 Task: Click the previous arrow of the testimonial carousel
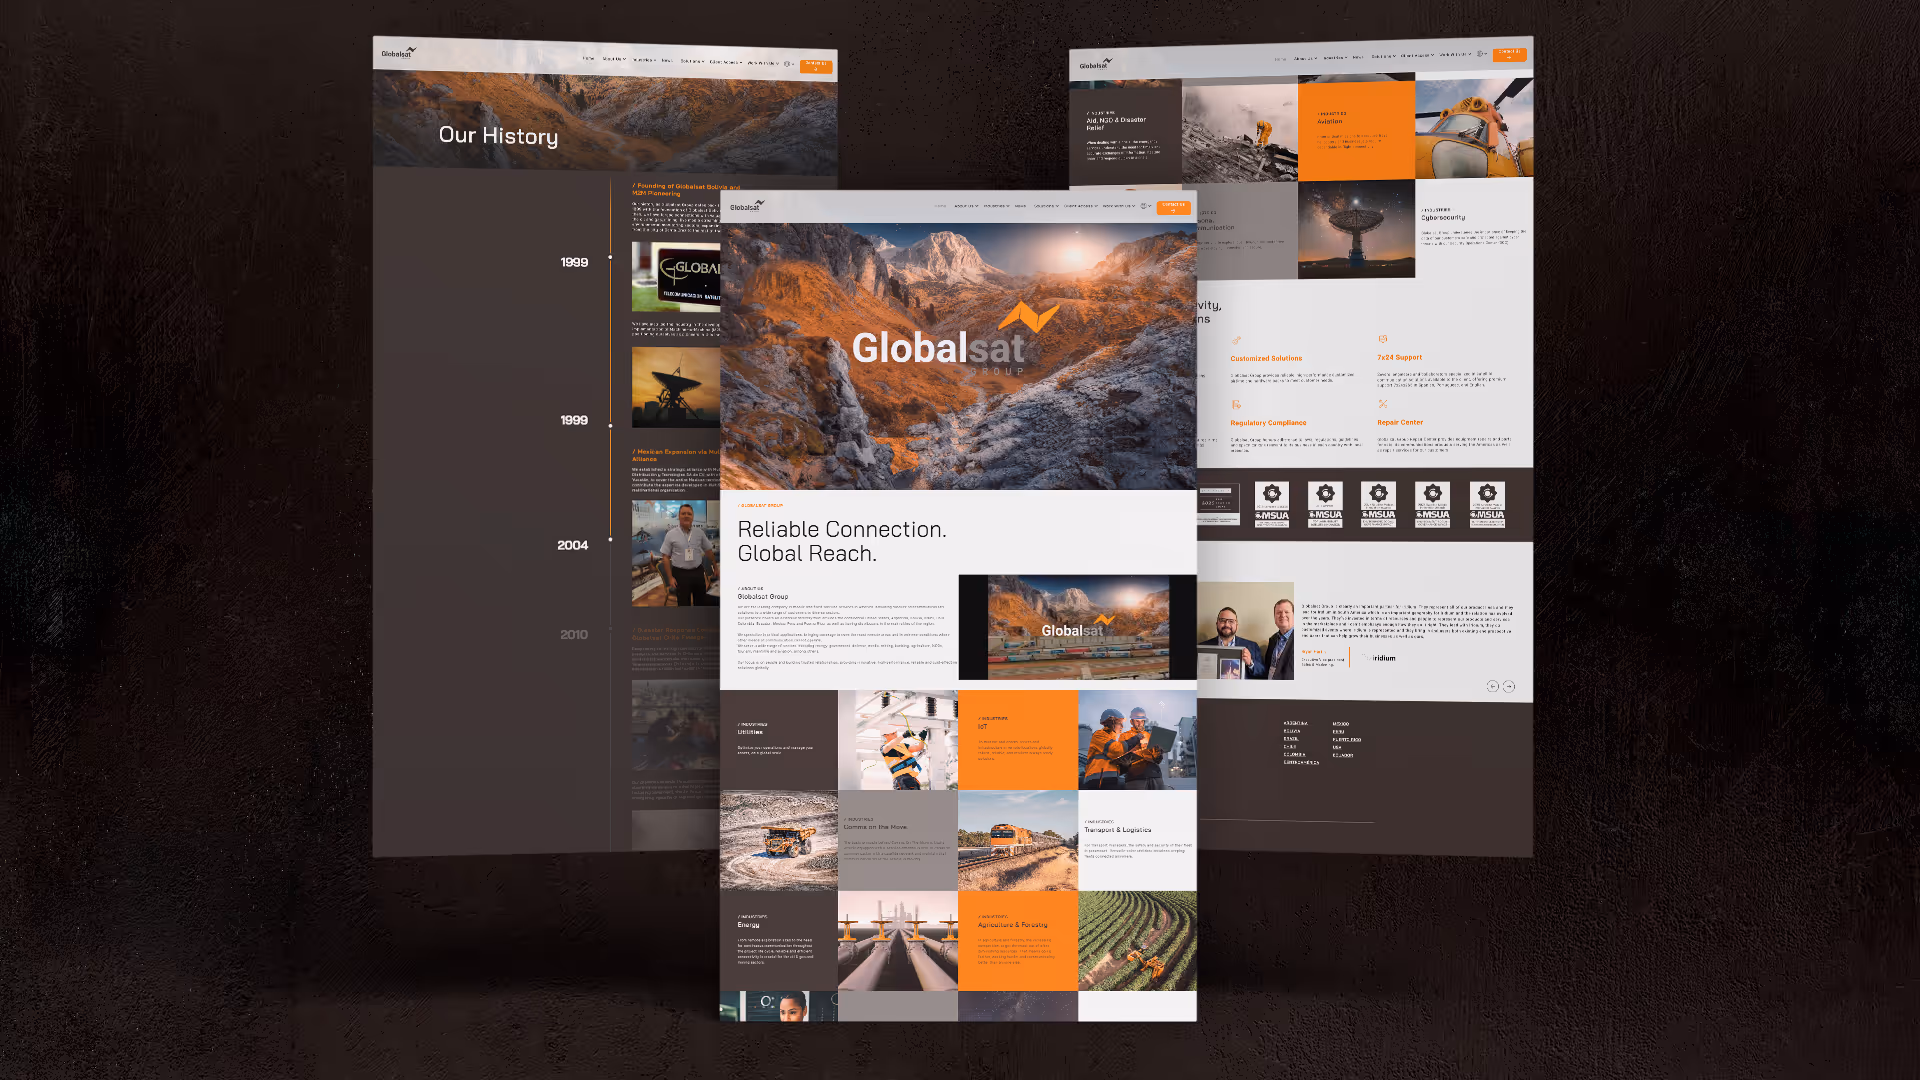pos(1492,686)
